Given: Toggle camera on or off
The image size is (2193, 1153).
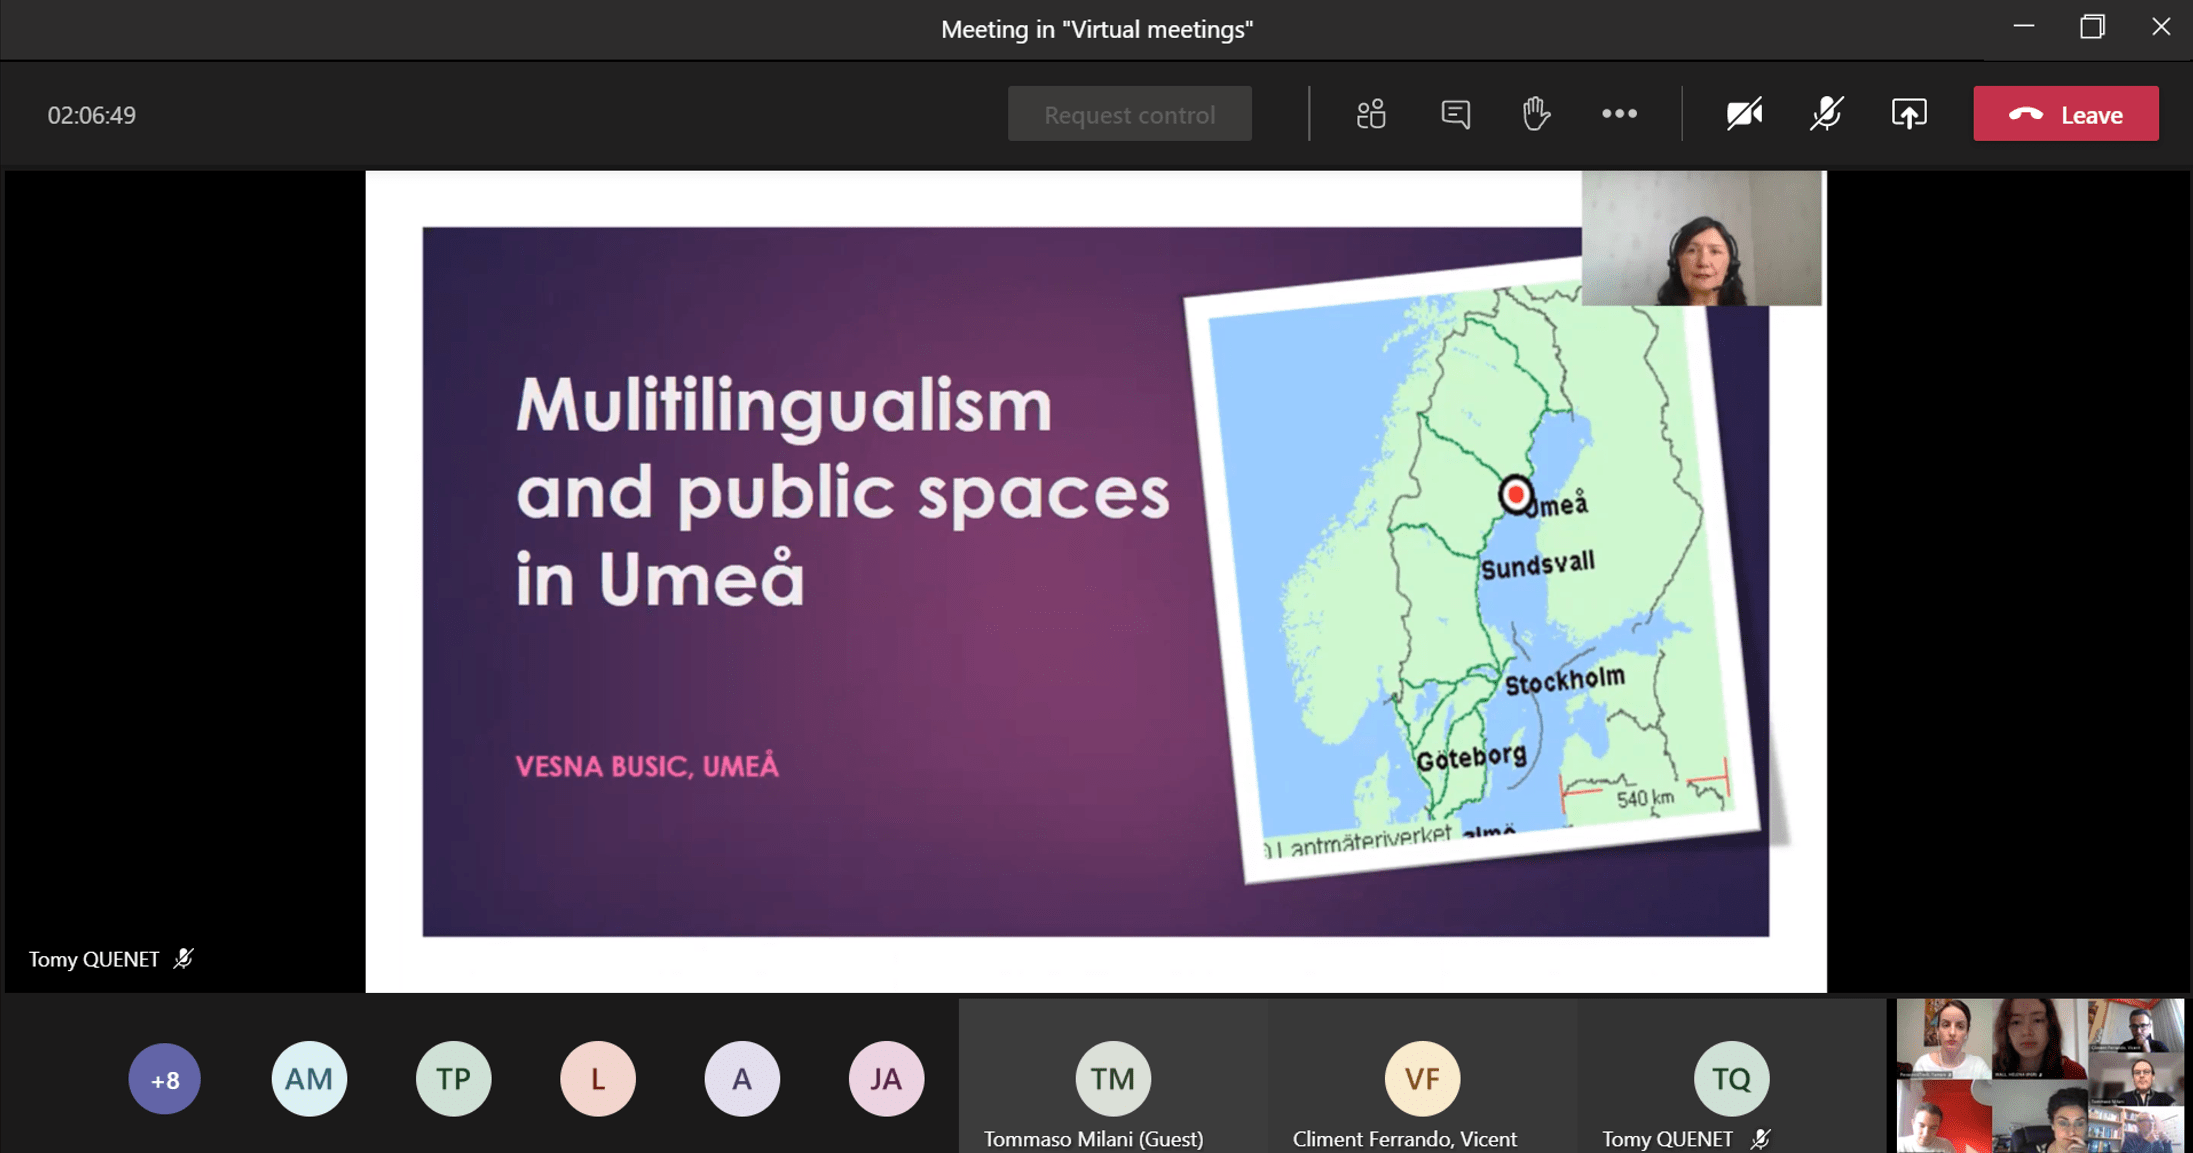Looking at the screenshot, I should click(x=1744, y=114).
